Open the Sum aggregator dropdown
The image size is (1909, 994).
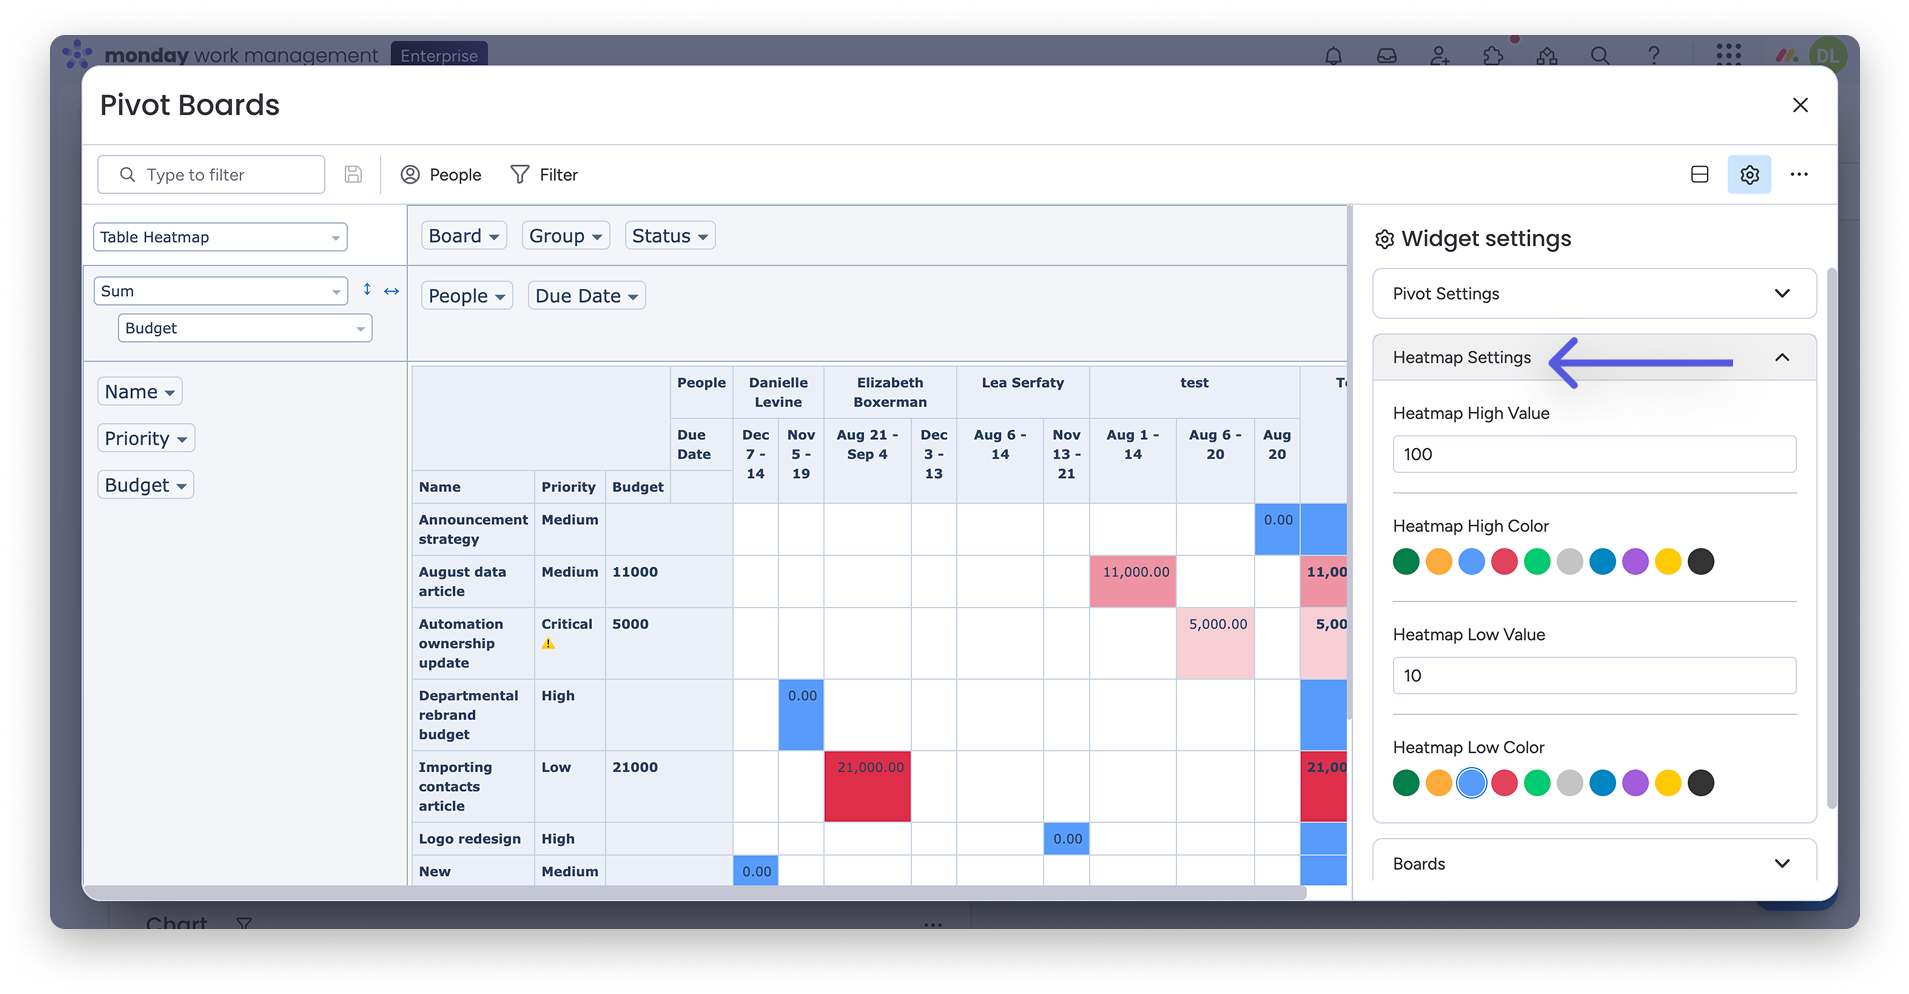(220, 291)
